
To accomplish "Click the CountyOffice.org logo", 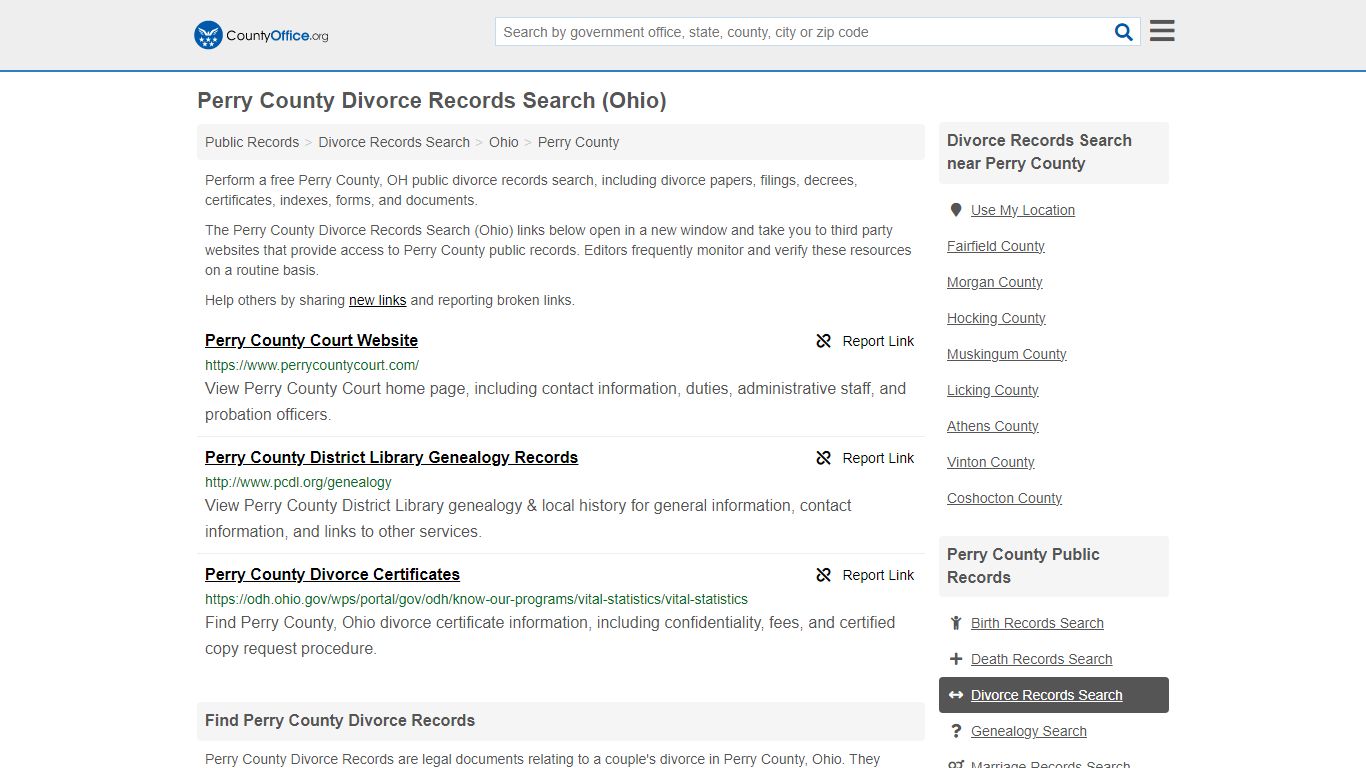I will tap(261, 35).
